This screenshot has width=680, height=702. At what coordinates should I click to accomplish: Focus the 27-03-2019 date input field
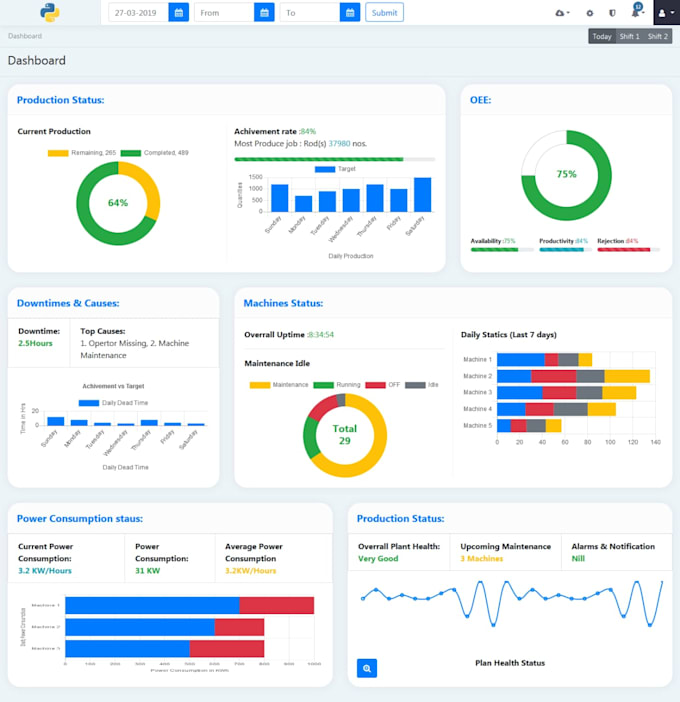[138, 13]
